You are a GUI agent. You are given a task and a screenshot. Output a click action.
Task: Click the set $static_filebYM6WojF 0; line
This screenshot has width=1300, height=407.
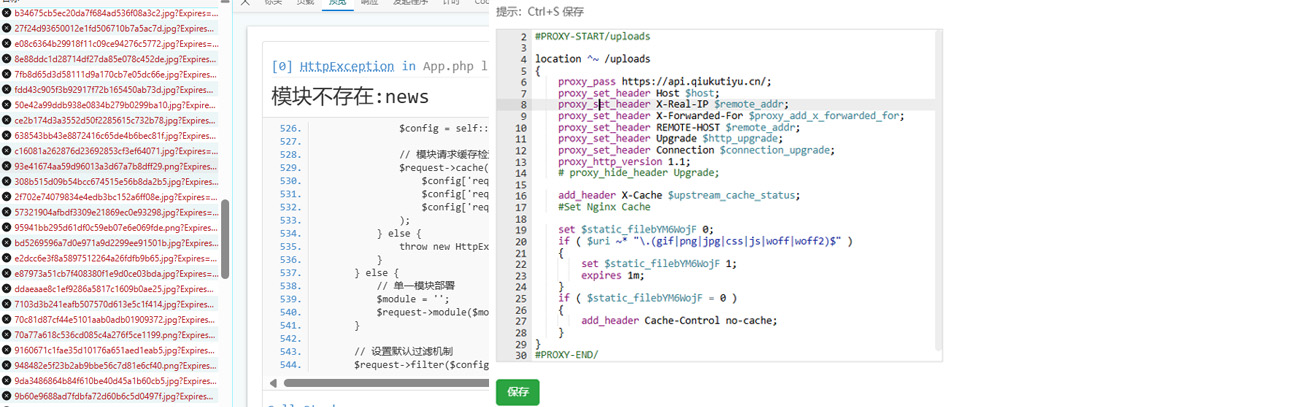tap(636, 229)
